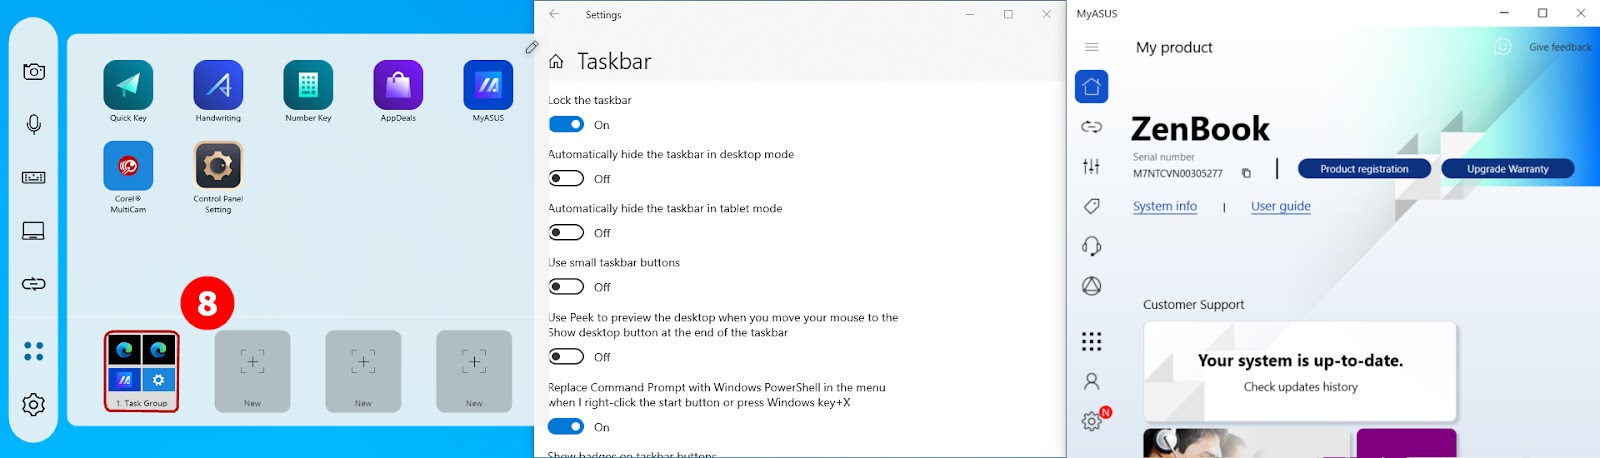Add a task group in the first New slot

(x=252, y=371)
